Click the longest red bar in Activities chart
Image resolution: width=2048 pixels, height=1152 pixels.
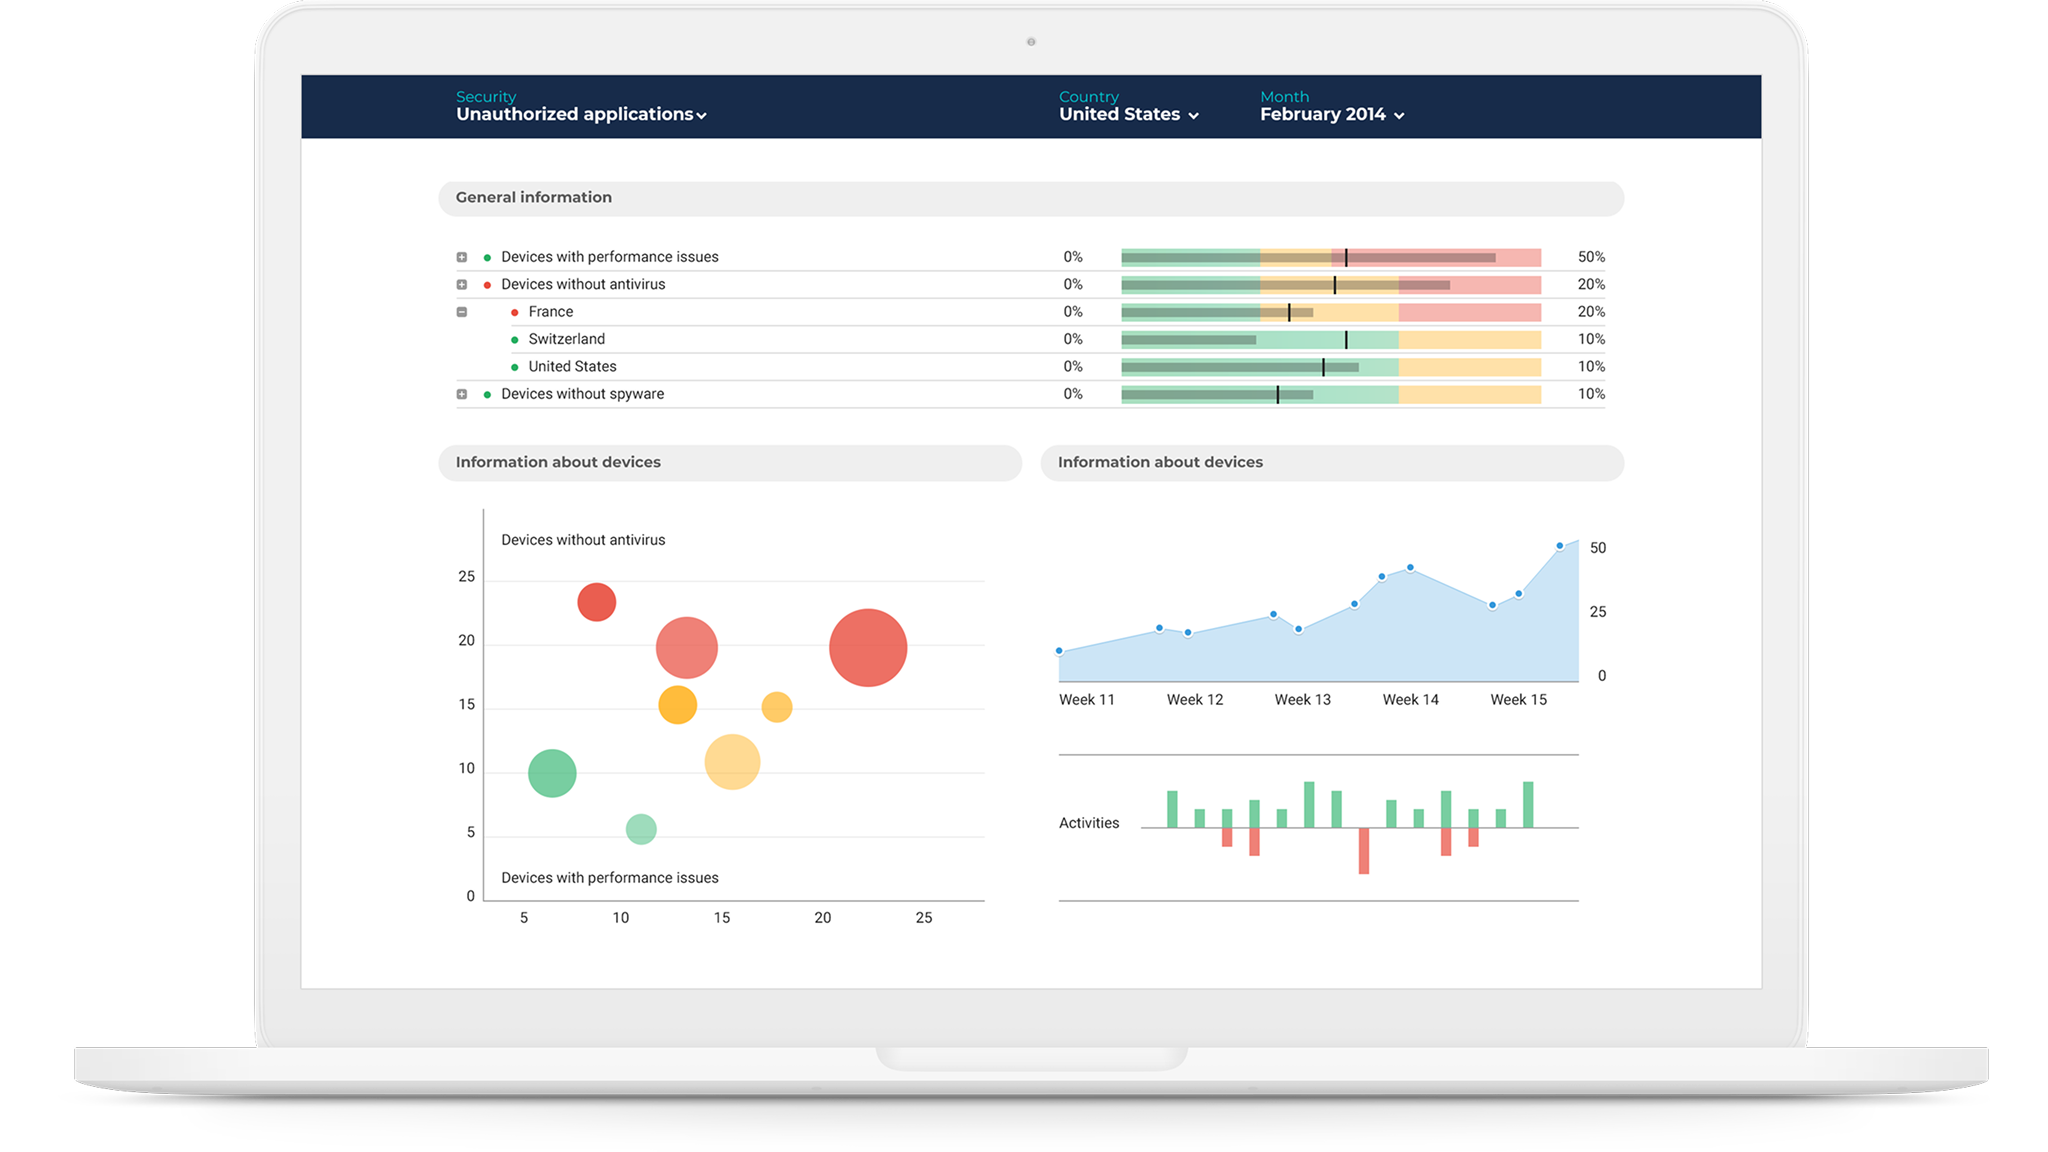coord(1364,851)
